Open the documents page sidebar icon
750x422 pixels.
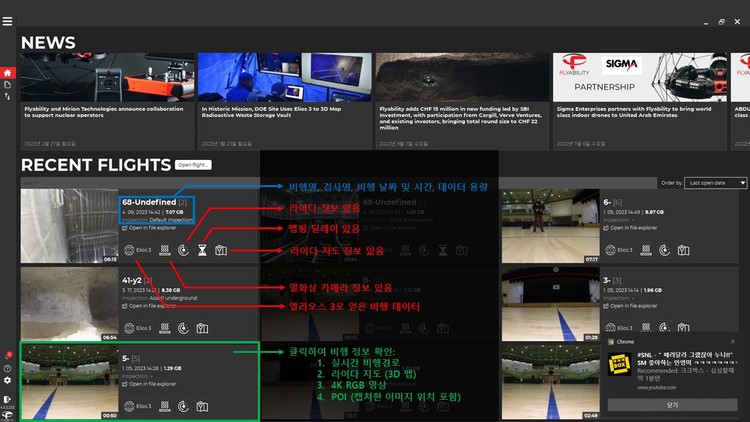coord(7,85)
